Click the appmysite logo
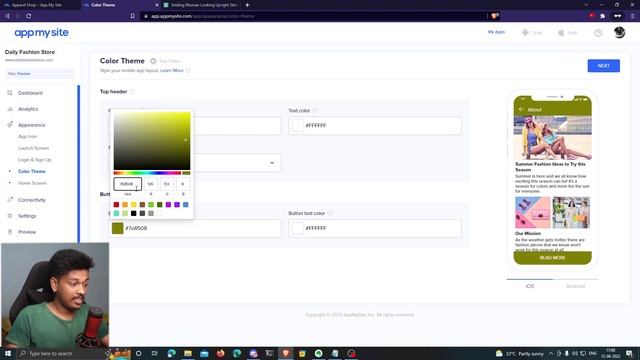Image resolution: width=640 pixels, height=360 pixels. [41, 33]
